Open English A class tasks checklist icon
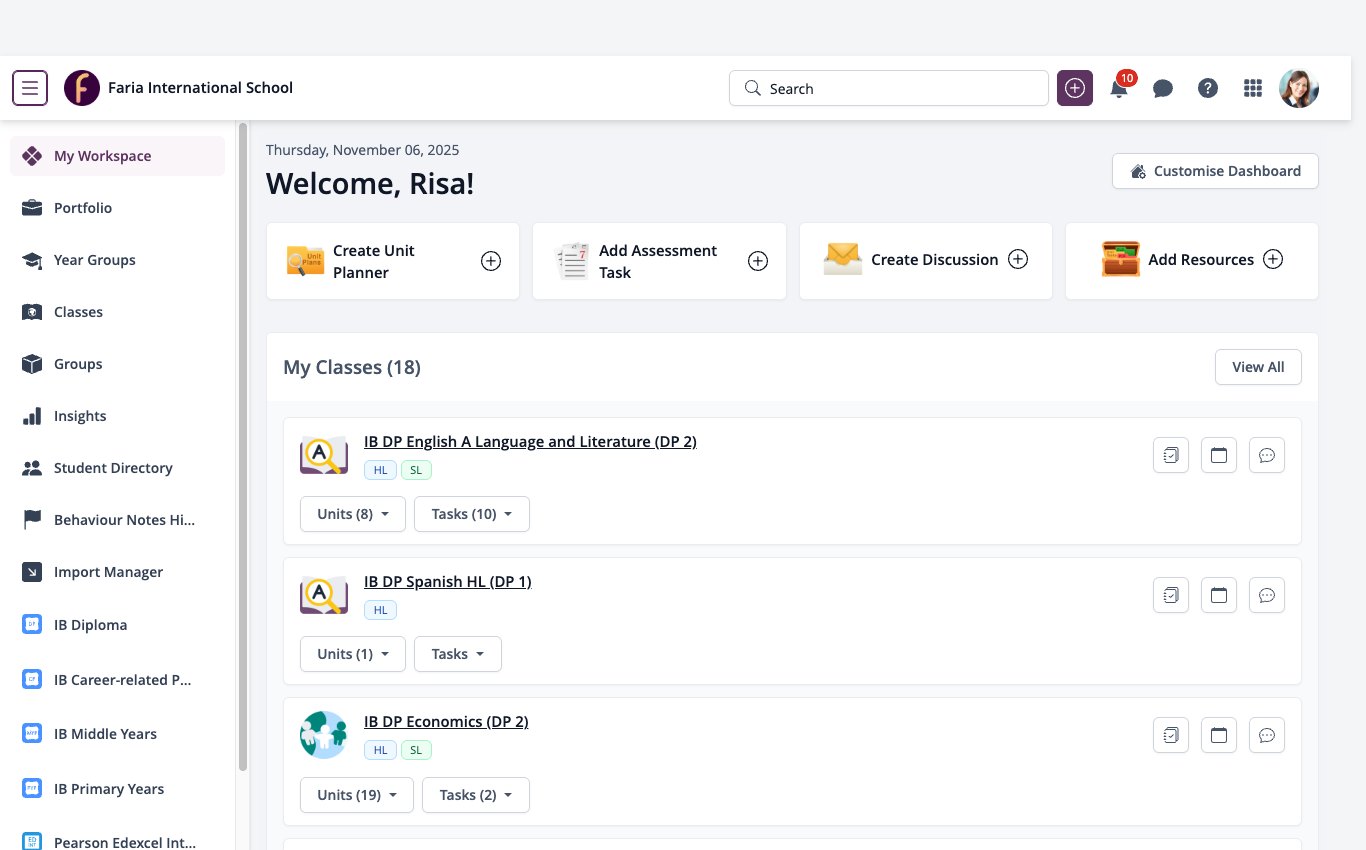 point(1171,455)
